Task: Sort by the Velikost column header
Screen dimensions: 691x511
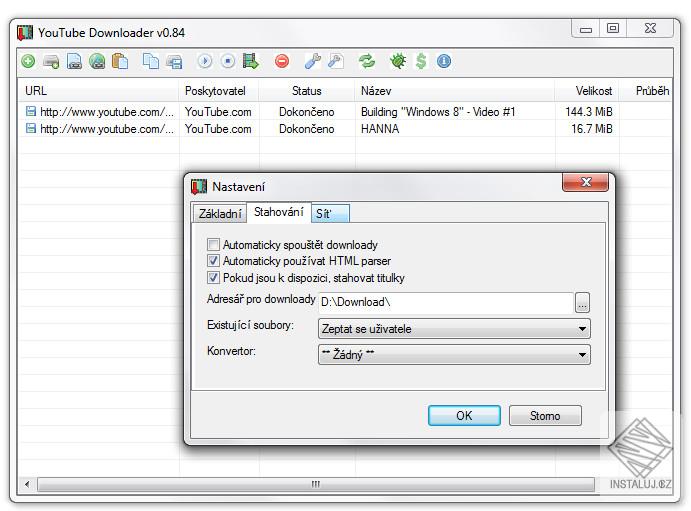Action: click(587, 91)
